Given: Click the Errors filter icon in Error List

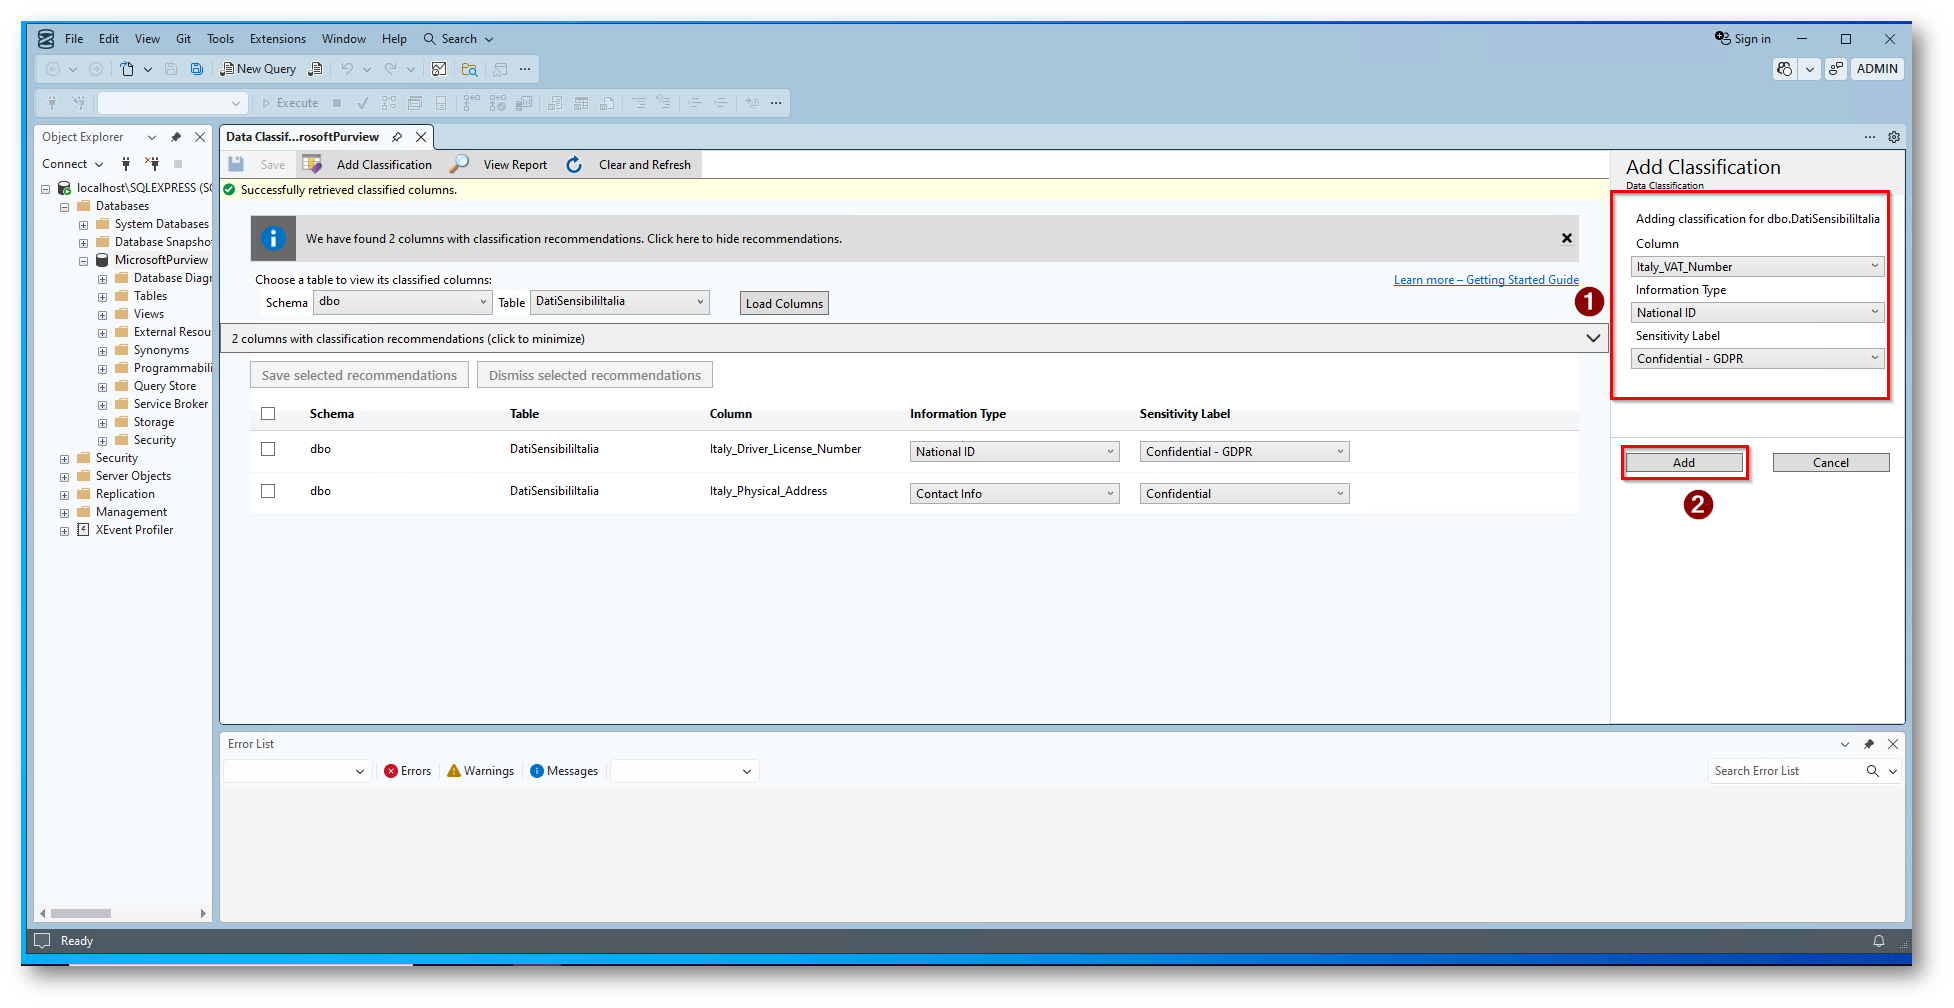Looking at the screenshot, I should point(391,771).
